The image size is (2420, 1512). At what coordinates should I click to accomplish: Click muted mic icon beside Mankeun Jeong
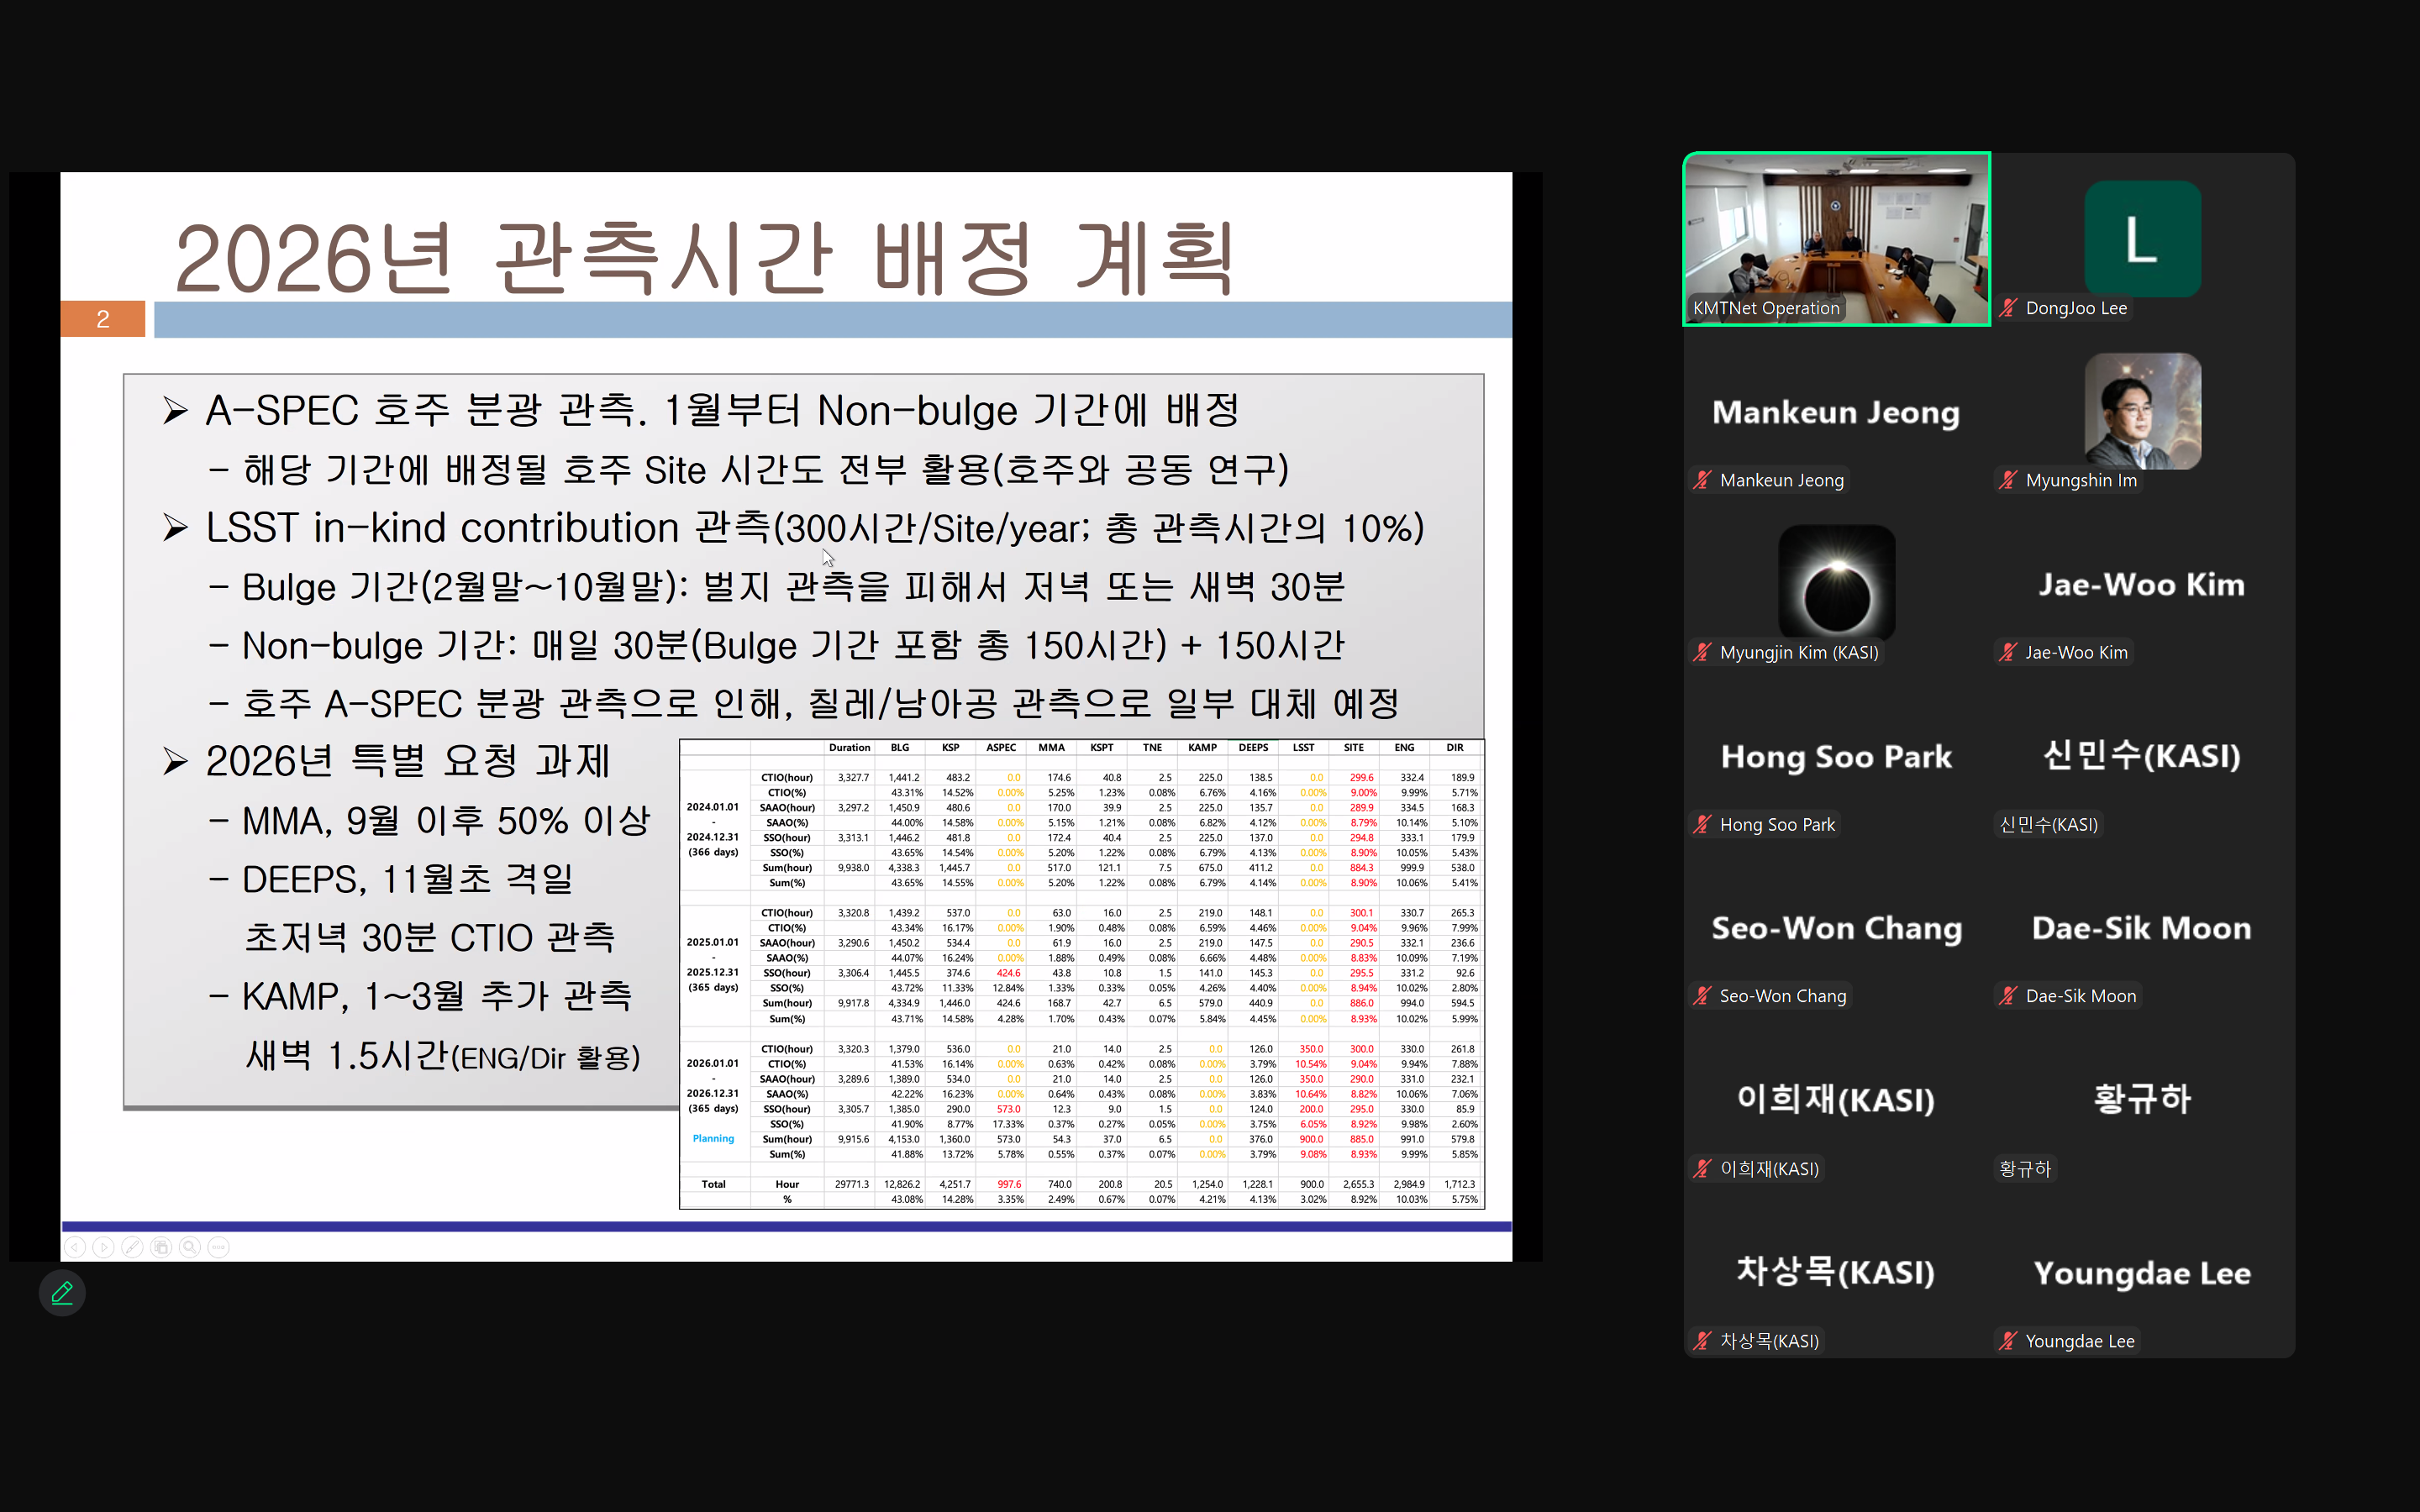coord(1702,480)
